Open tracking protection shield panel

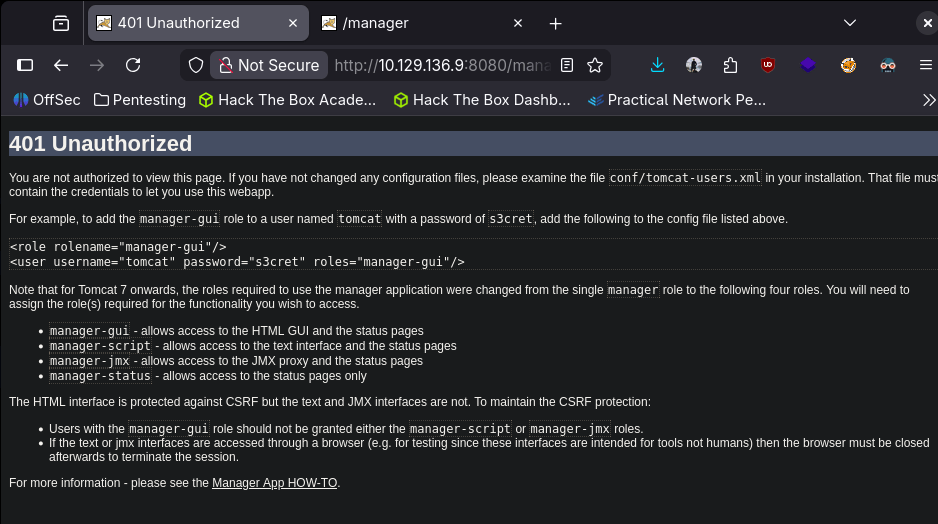pos(196,65)
